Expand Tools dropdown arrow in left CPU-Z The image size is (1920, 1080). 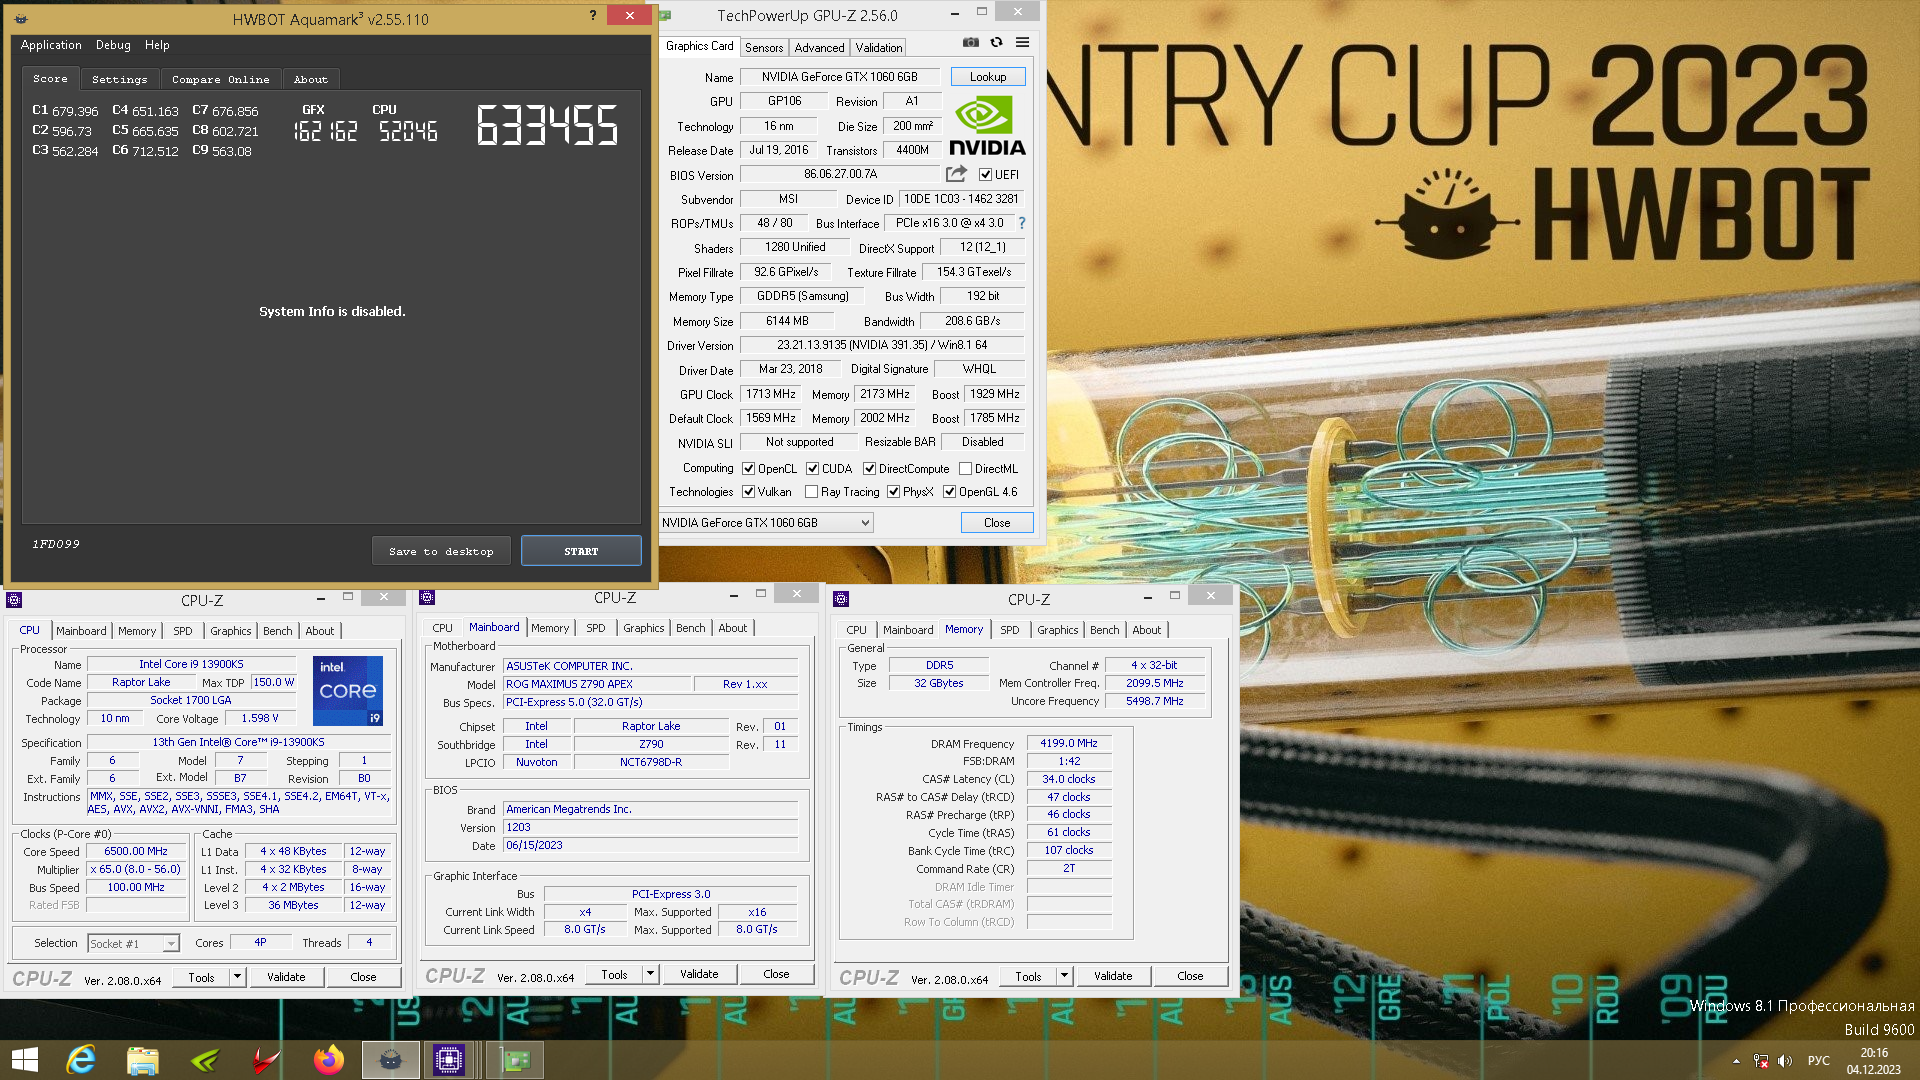click(x=237, y=976)
